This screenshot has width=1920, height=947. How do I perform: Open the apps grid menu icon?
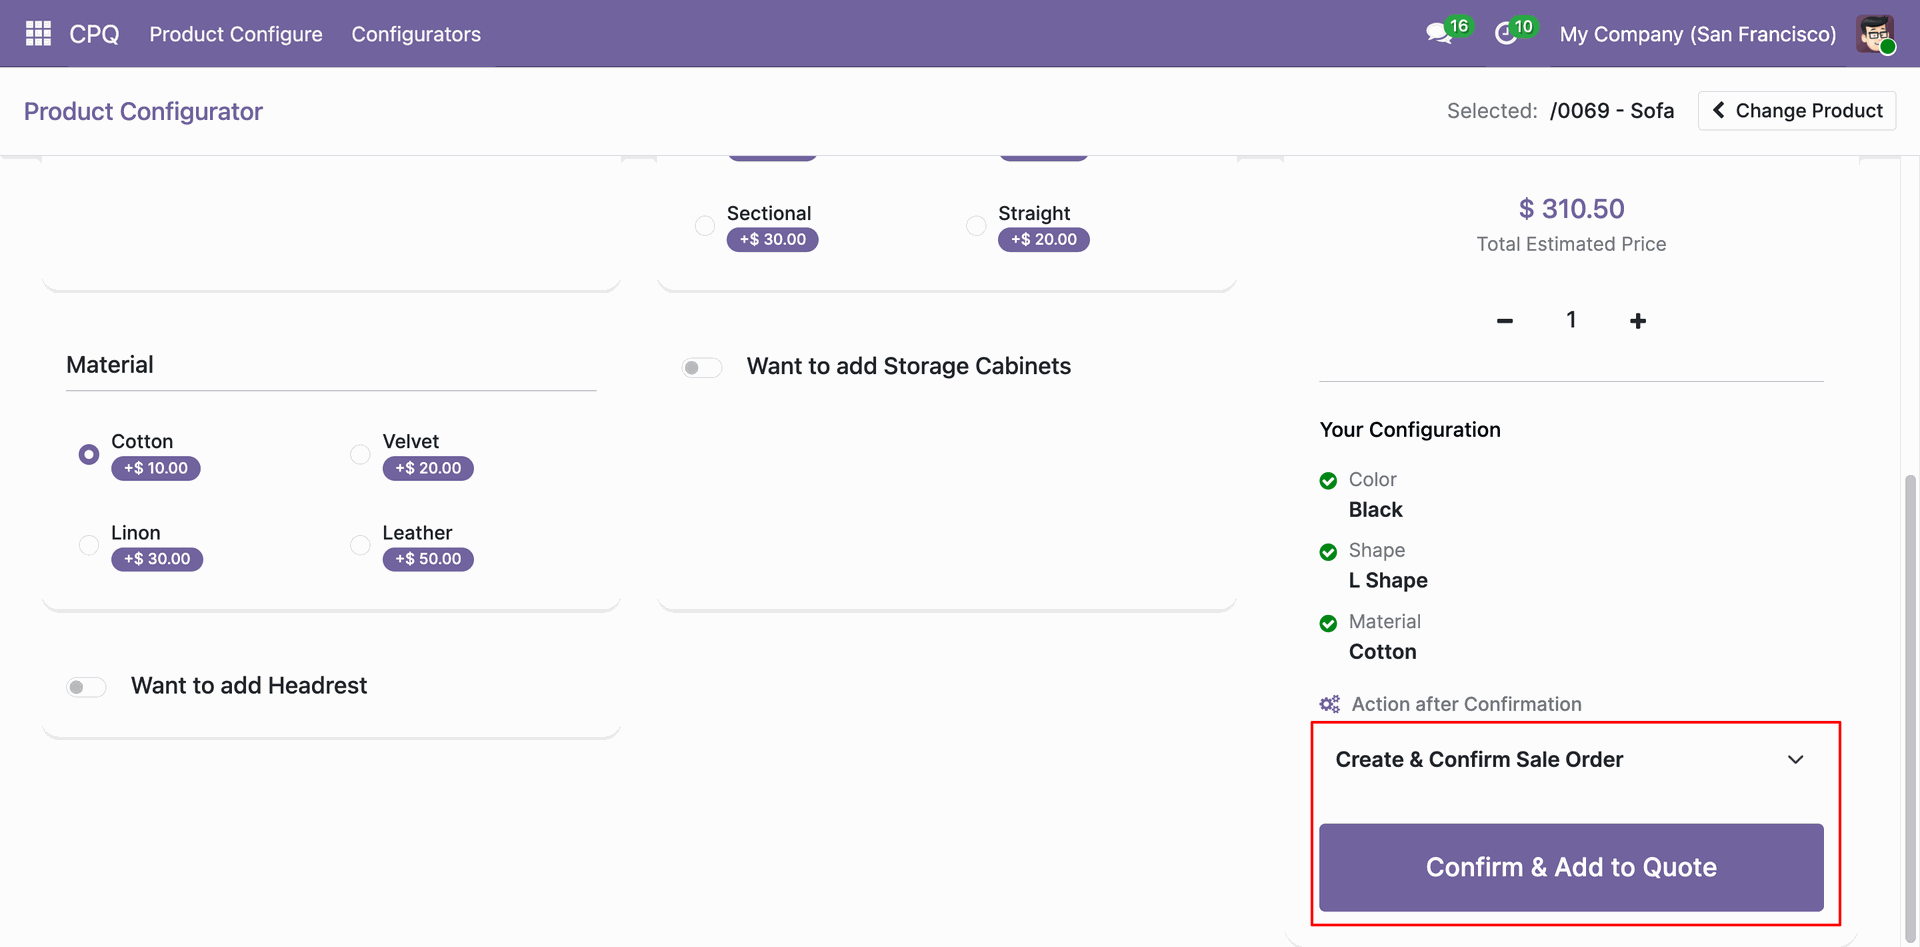tap(38, 34)
